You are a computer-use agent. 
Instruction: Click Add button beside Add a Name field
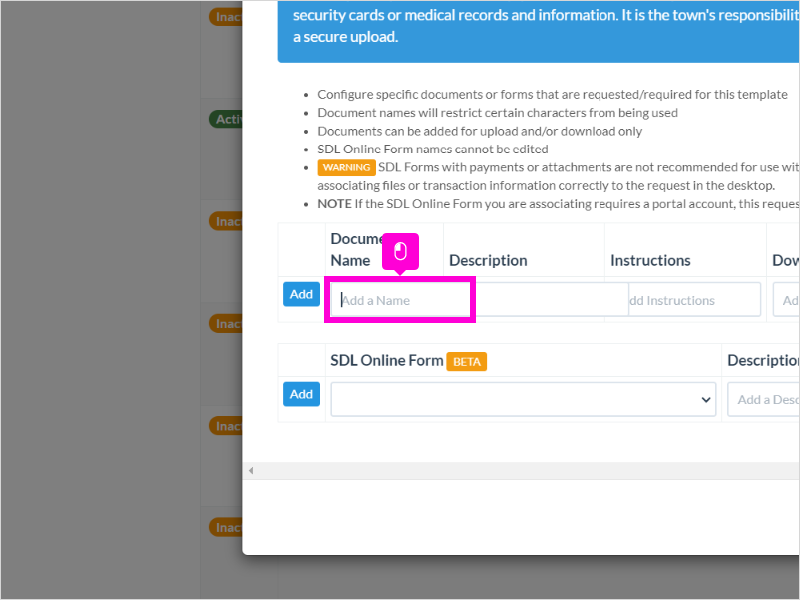pyautogui.click(x=302, y=294)
